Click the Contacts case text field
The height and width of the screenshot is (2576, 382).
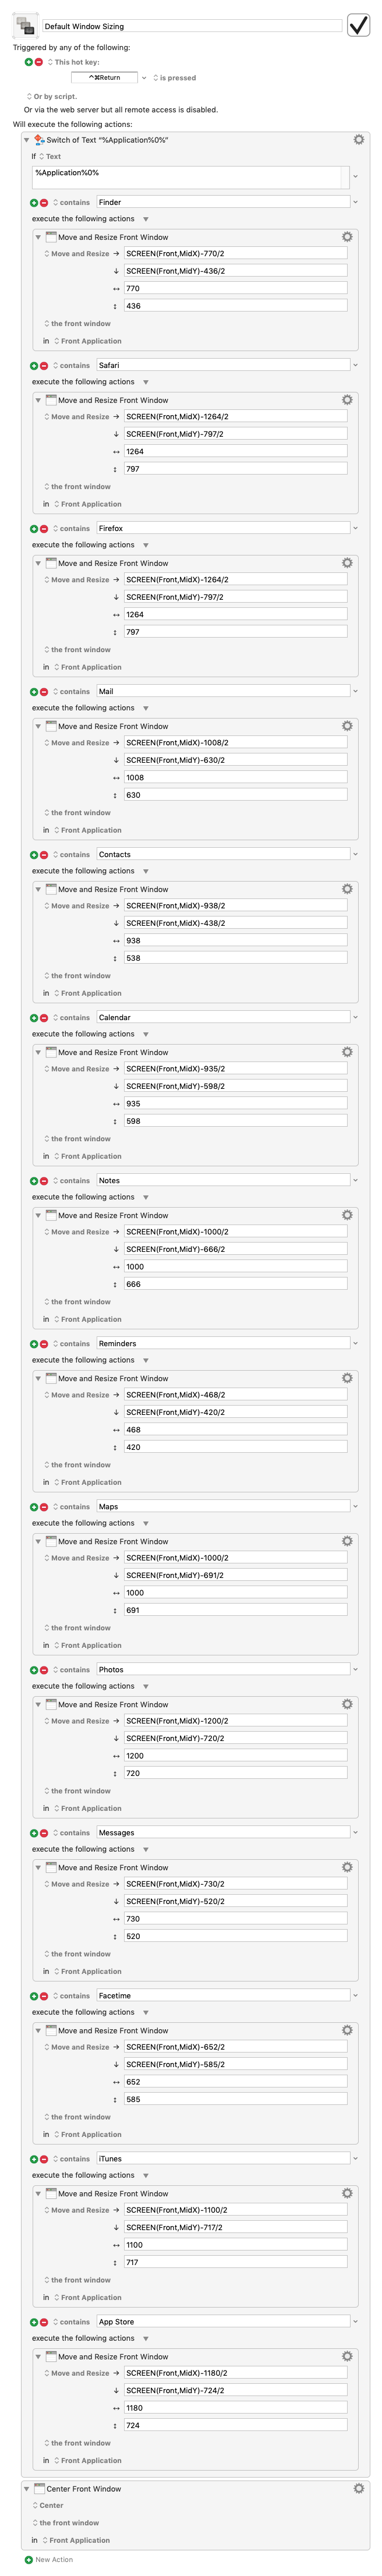coord(223,854)
